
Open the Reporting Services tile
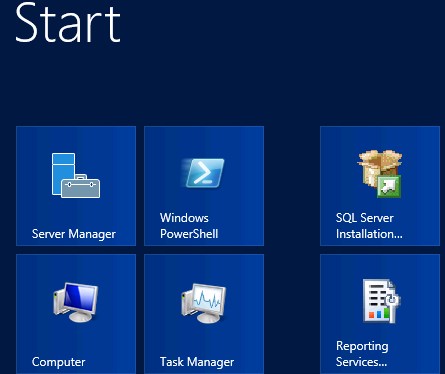tap(380, 314)
